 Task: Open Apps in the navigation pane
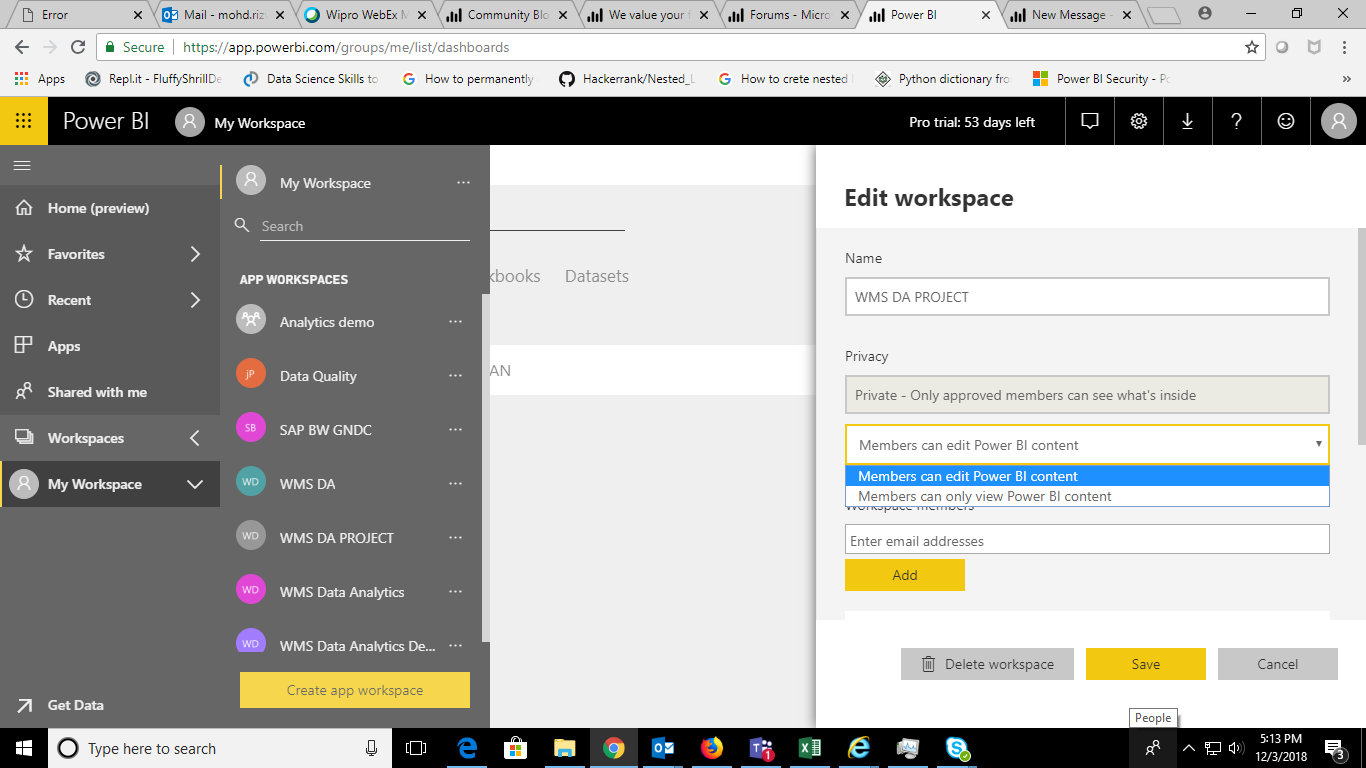(64, 346)
